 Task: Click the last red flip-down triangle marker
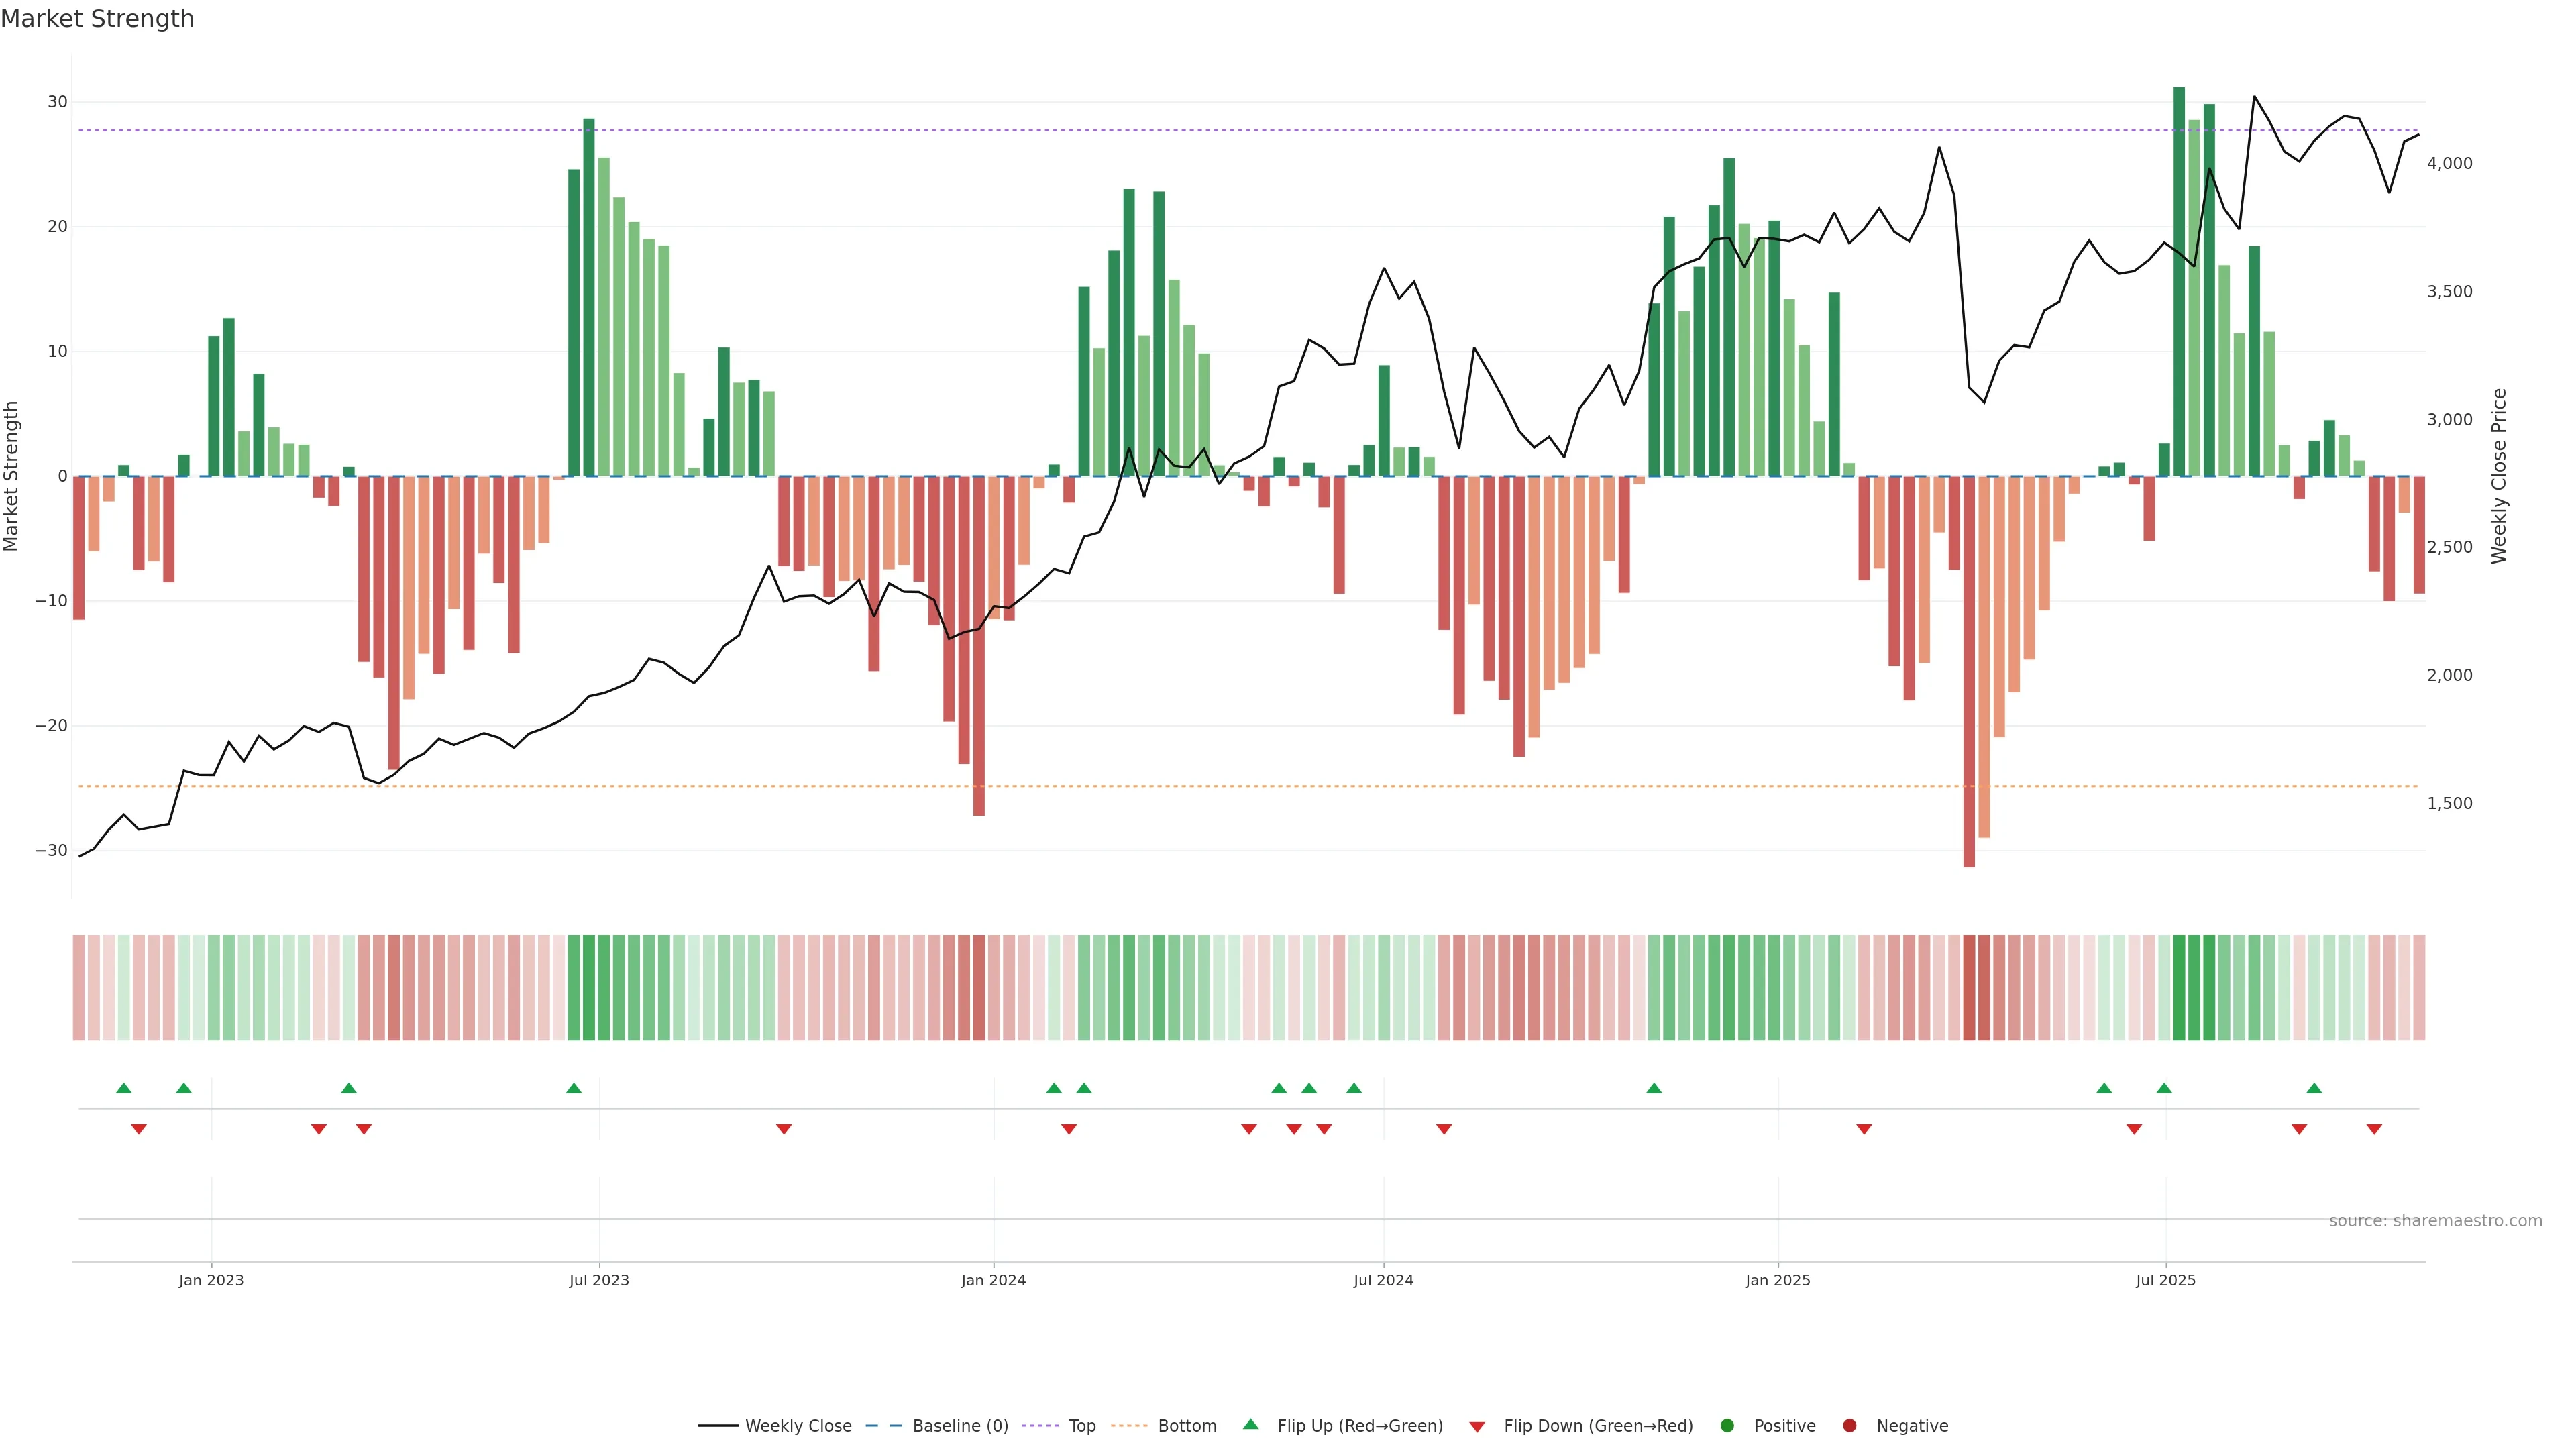[x=2374, y=1129]
